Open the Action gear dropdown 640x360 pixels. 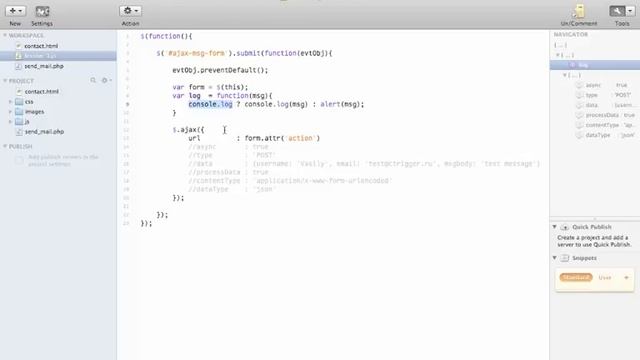[x=131, y=11]
